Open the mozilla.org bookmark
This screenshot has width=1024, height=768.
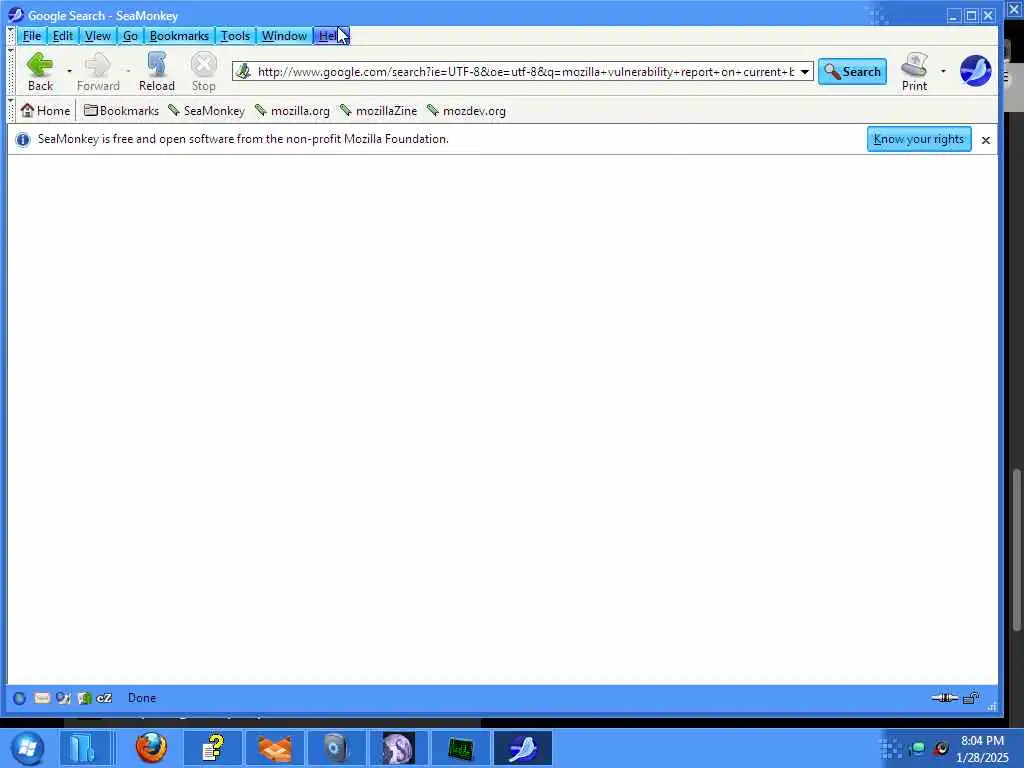pyautogui.click(x=292, y=111)
